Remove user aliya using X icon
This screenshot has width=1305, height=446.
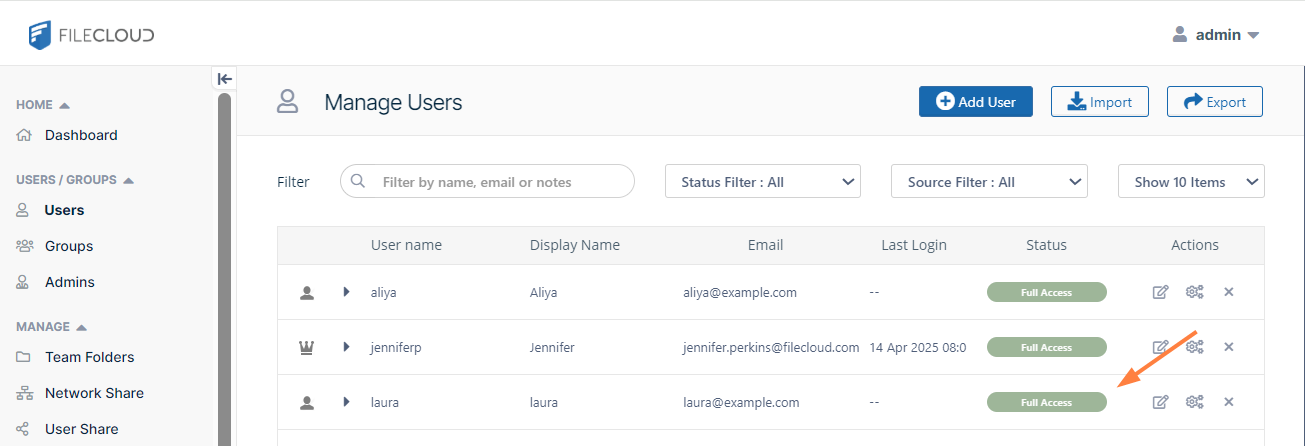(x=1229, y=292)
